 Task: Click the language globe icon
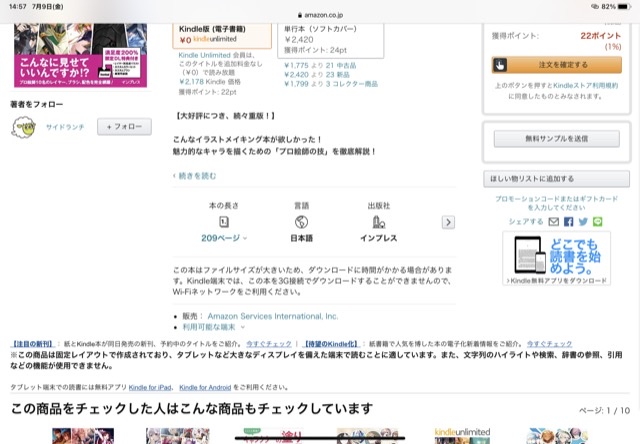pyautogui.click(x=301, y=222)
